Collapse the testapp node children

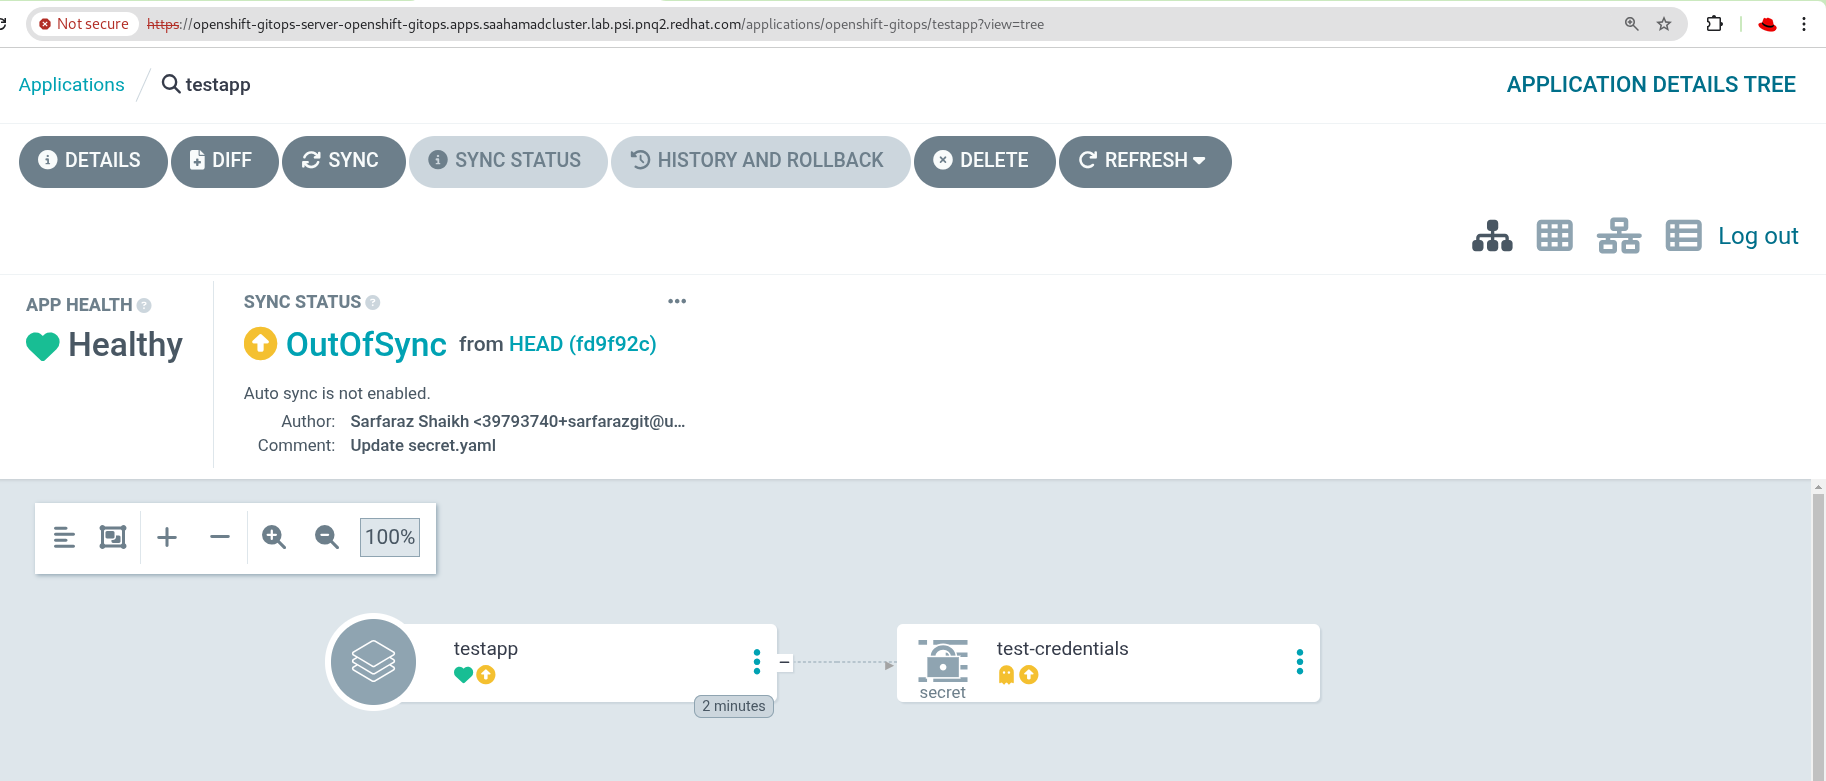point(785,662)
